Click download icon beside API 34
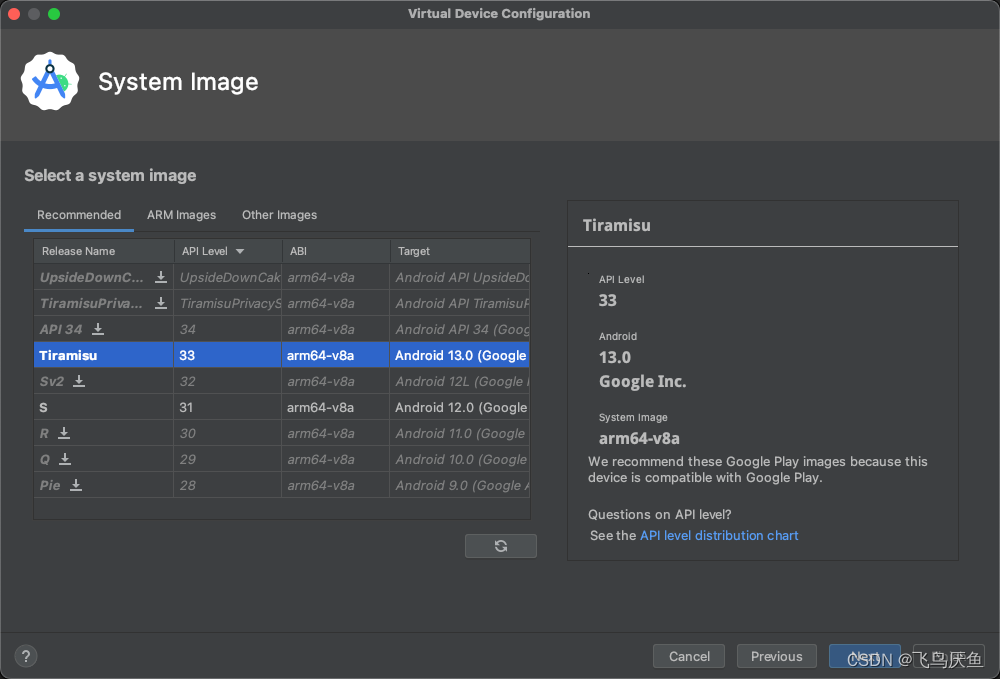Viewport: 1000px width, 679px height. coord(98,329)
